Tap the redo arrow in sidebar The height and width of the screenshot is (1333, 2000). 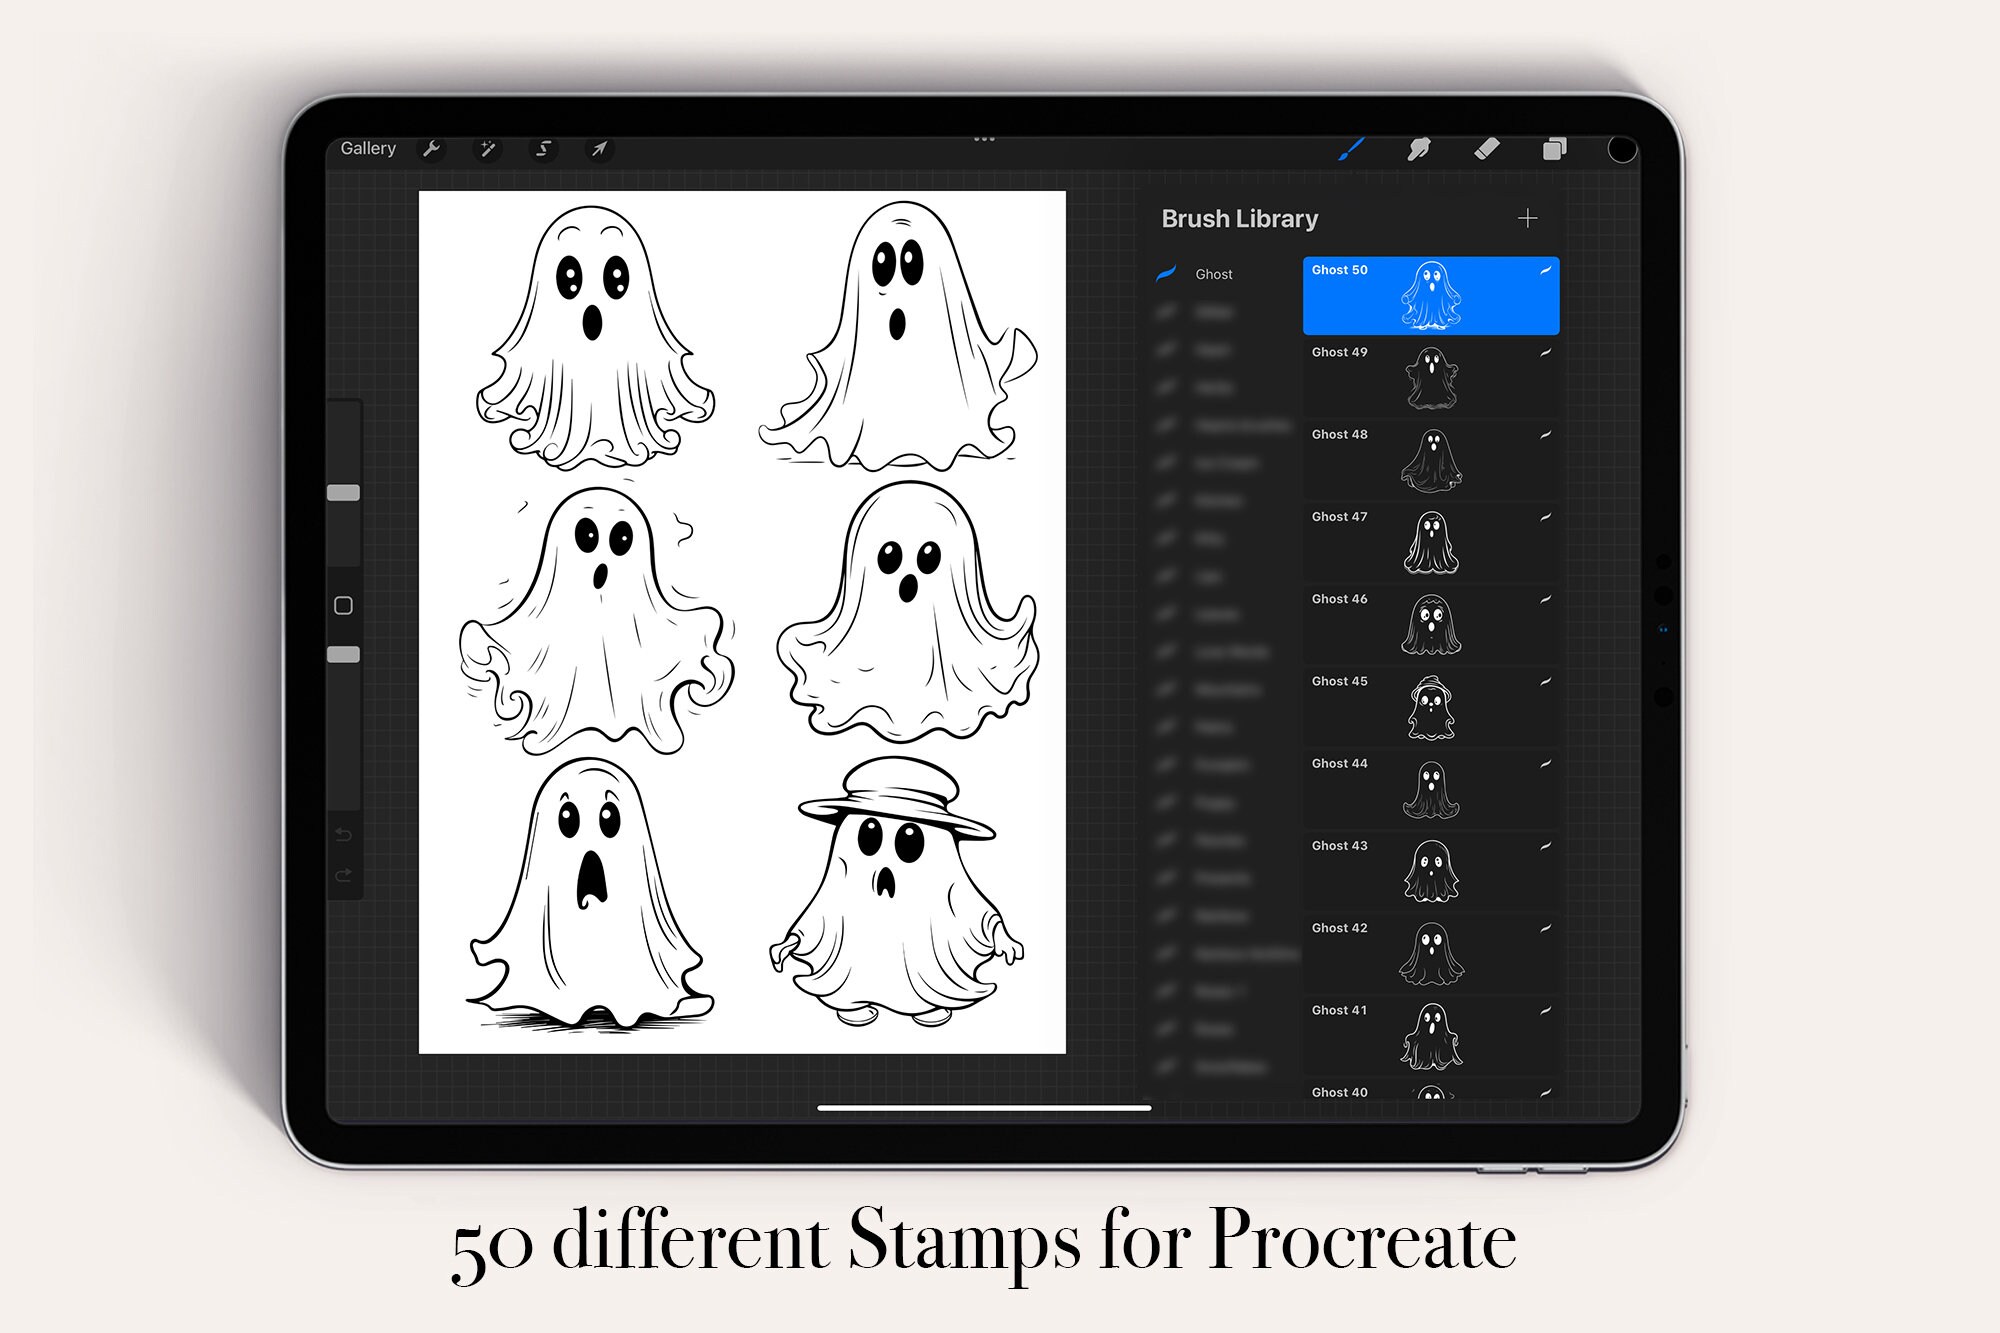point(343,875)
